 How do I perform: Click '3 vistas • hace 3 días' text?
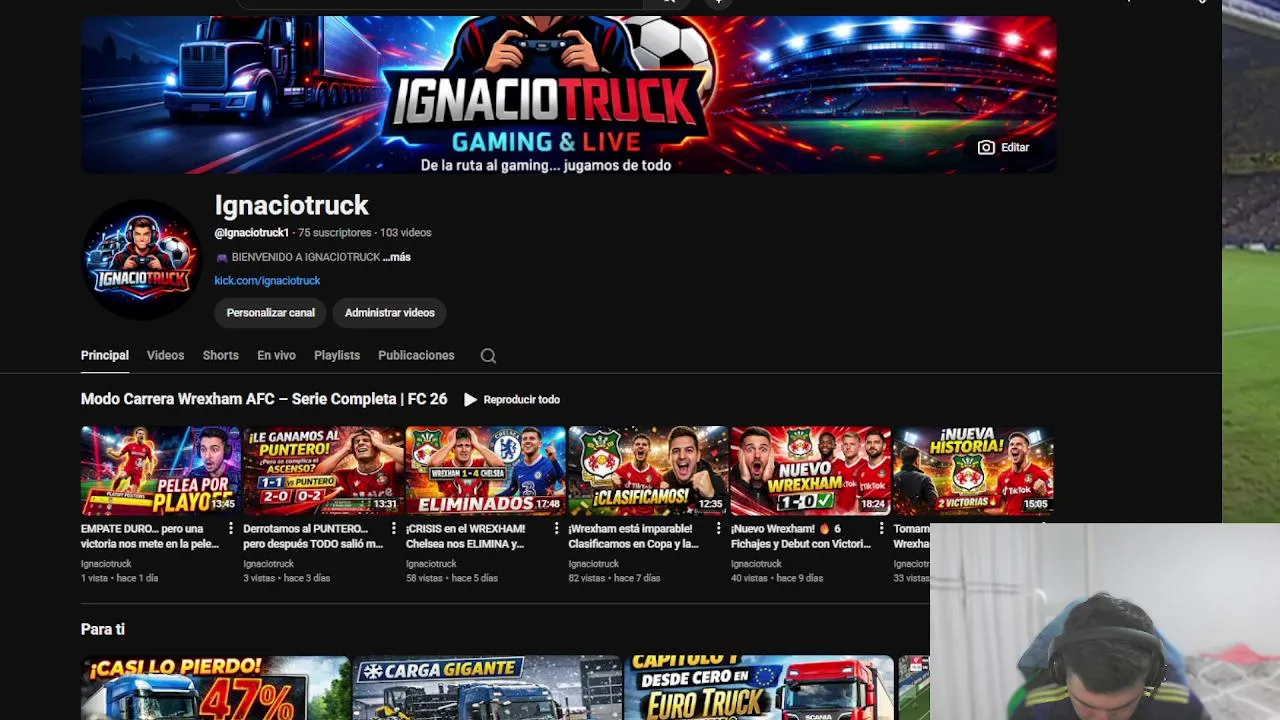tap(286, 578)
